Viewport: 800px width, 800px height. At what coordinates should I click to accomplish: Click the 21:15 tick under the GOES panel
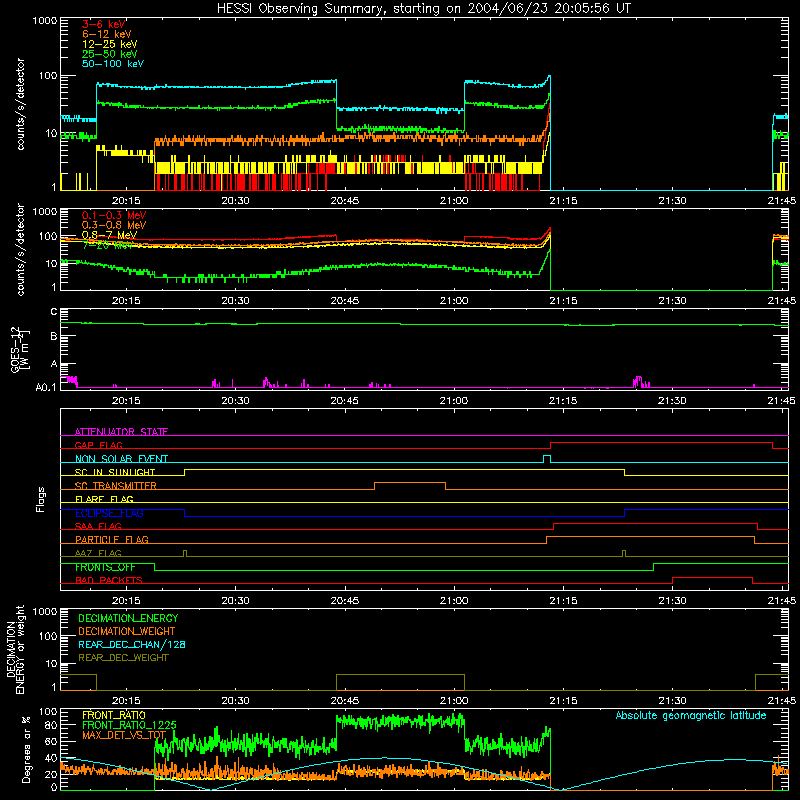pos(563,401)
